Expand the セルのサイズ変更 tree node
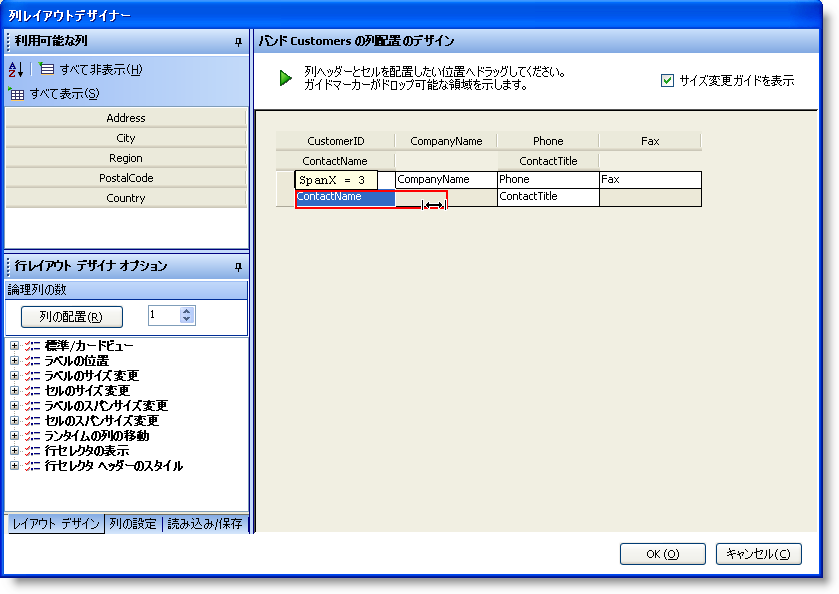The height and width of the screenshot is (594, 839). (x=13, y=391)
